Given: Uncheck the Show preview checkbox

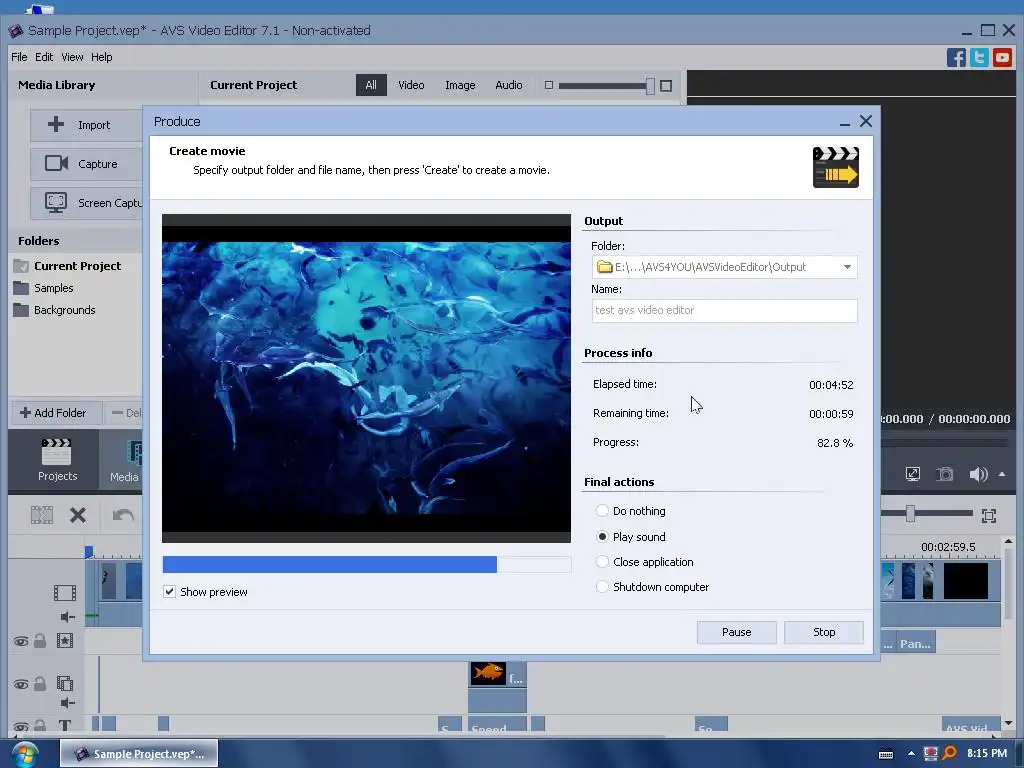Looking at the screenshot, I should point(169,592).
